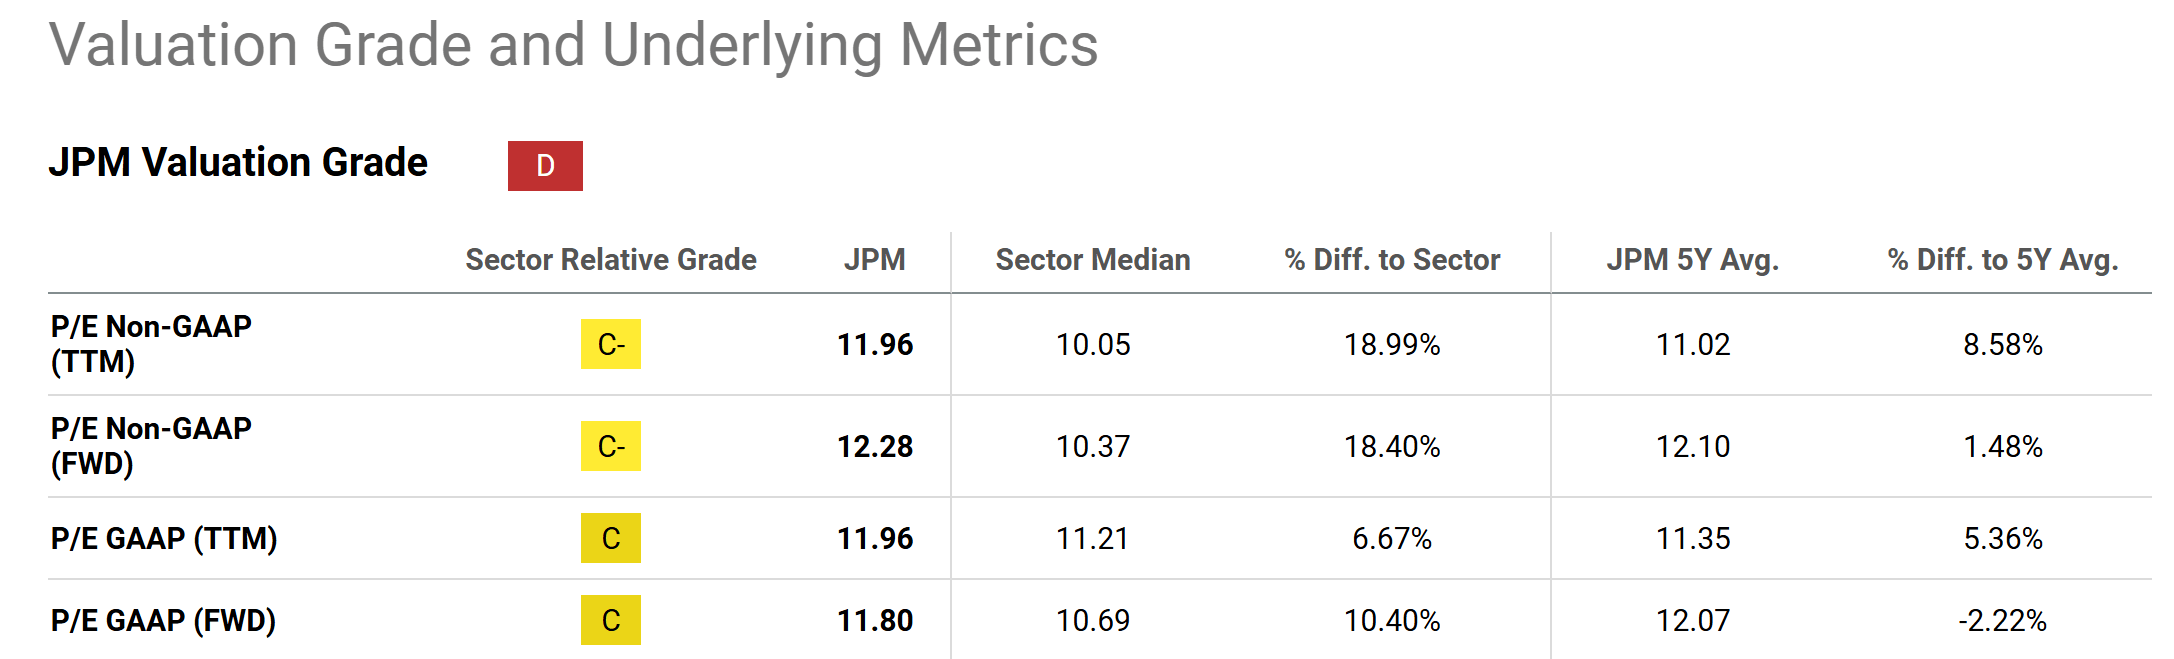
Task: Click the % Diff. to 5Y Avg. header
Action: click(2003, 260)
